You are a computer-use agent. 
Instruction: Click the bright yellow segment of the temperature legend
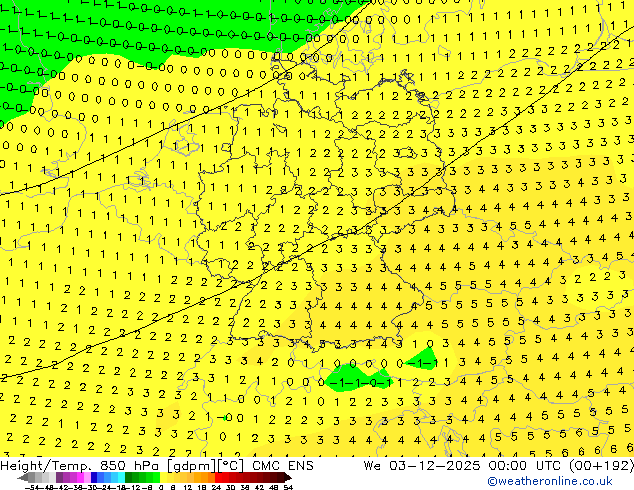click(x=163, y=478)
